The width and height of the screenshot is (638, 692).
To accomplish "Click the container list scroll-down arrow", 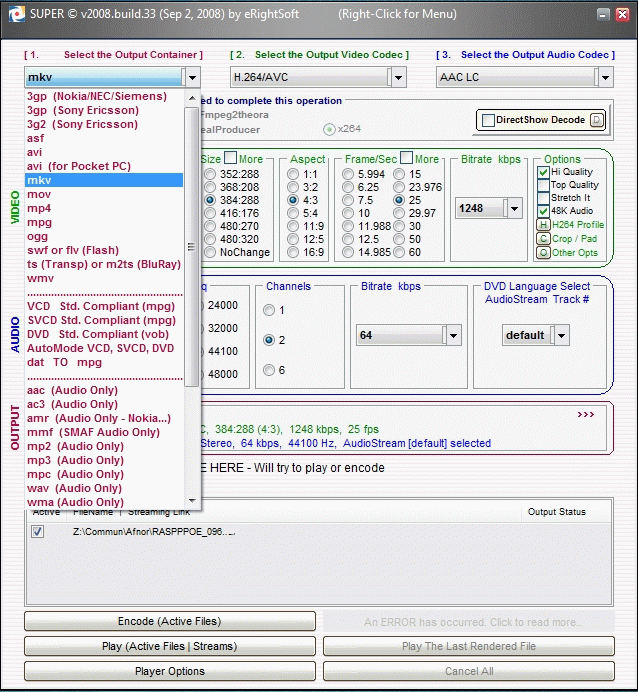I will click(192, 500).
